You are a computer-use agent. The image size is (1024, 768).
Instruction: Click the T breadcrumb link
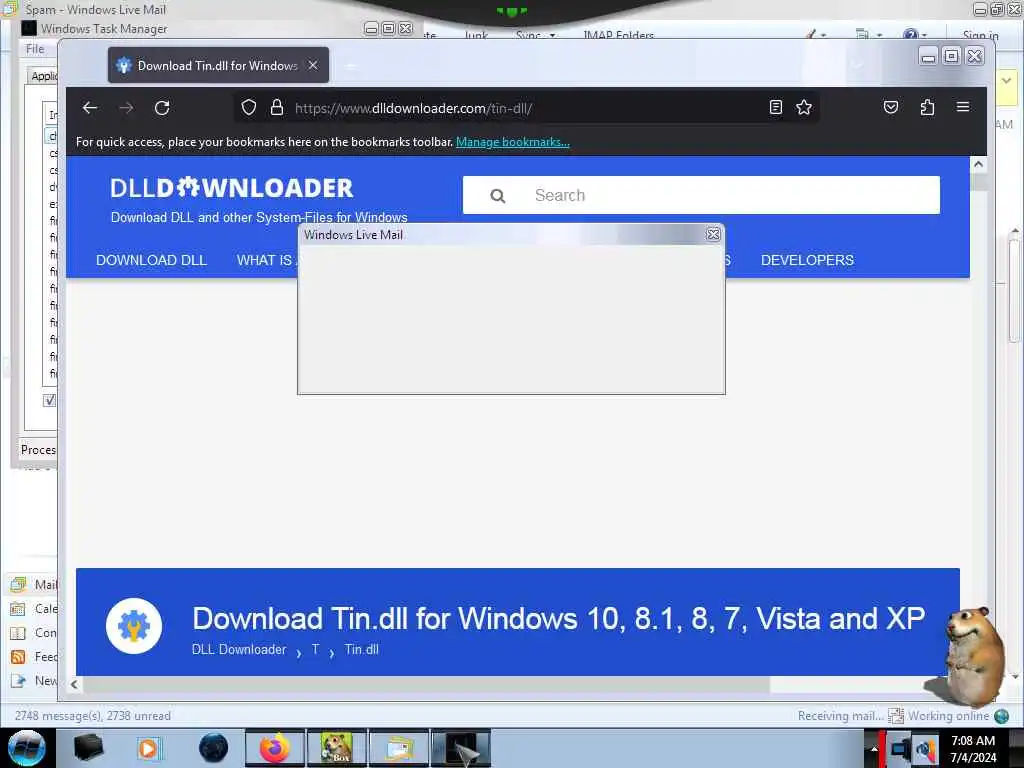tap(315, 650)
